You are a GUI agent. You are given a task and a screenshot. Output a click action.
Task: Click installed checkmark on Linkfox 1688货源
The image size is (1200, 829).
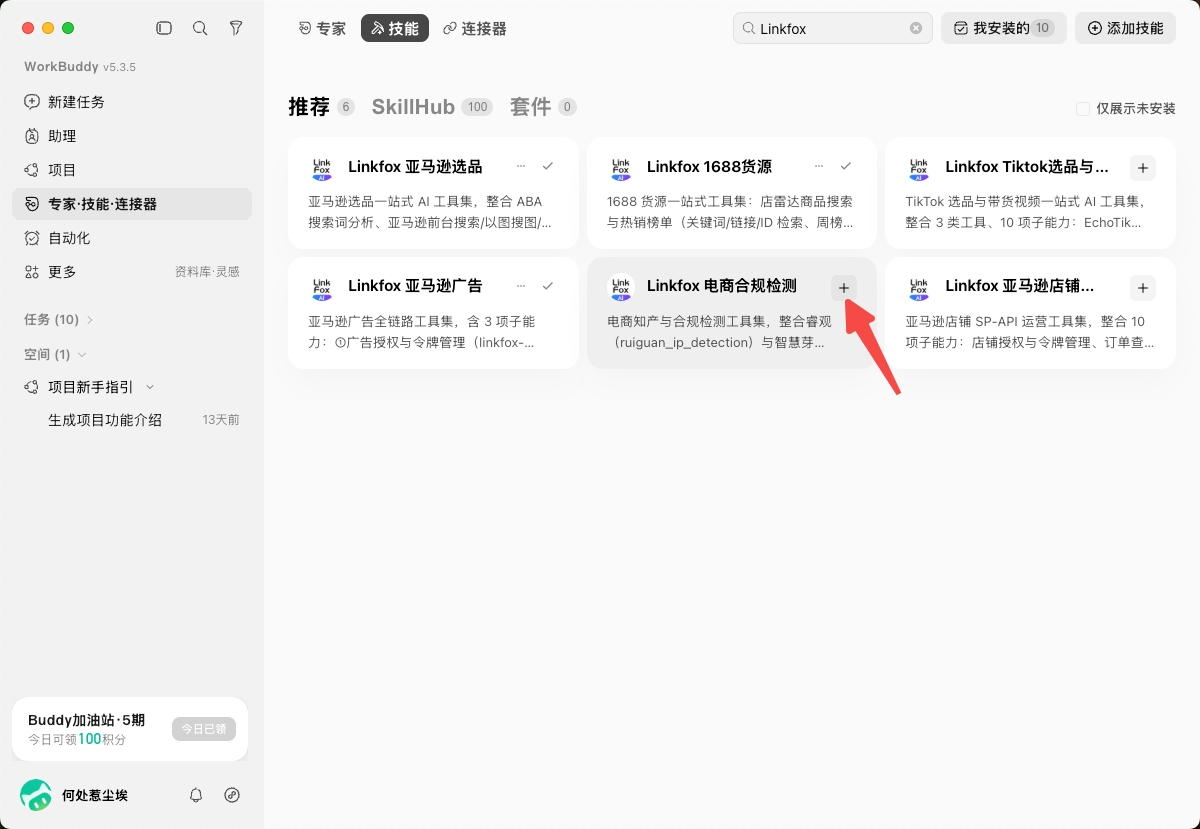[846, 166]
